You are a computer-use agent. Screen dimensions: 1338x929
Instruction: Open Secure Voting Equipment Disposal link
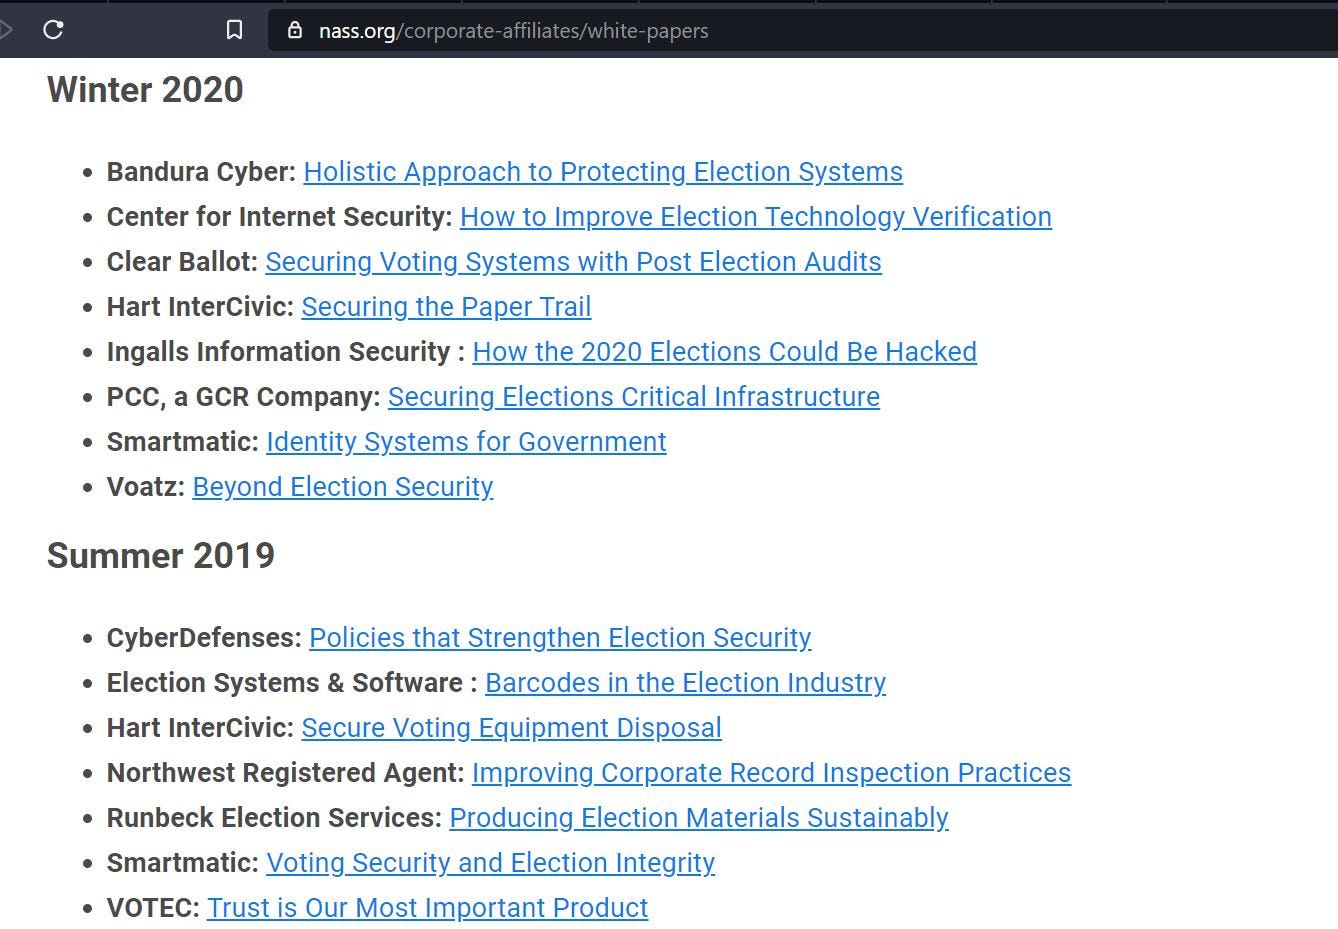(512, 728)
